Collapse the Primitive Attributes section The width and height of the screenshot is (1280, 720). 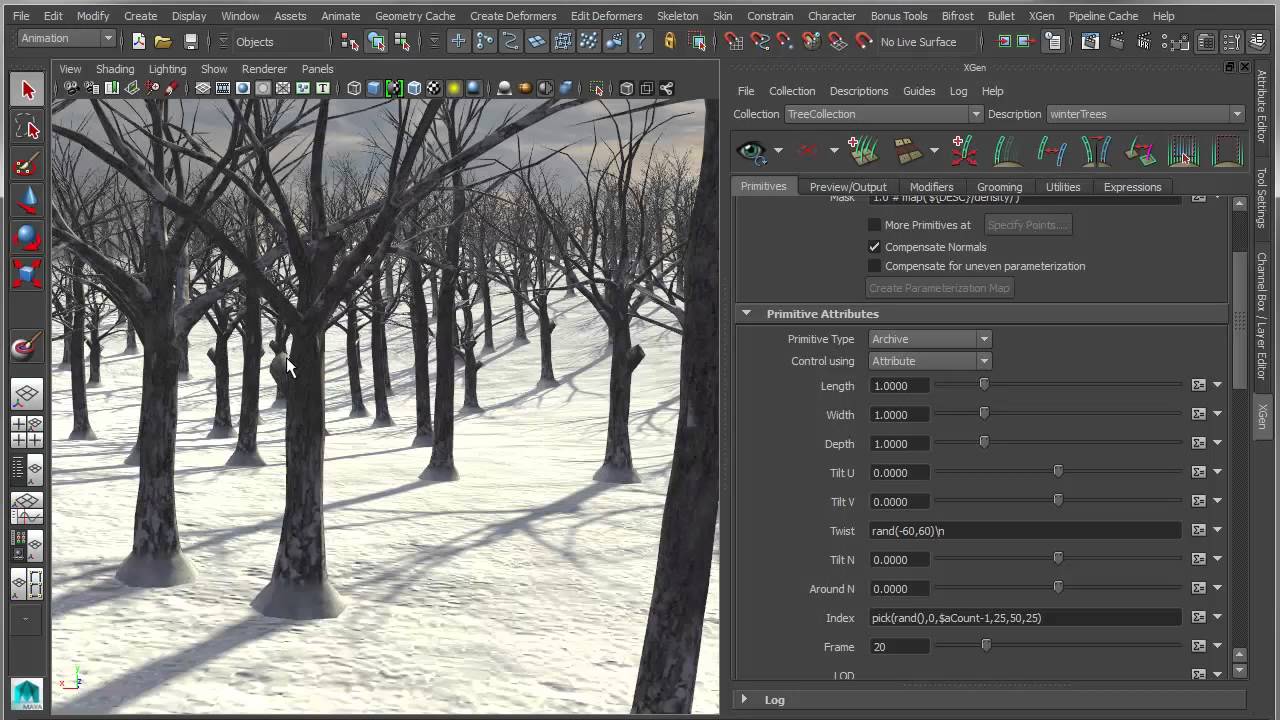(x=746, y=314)
